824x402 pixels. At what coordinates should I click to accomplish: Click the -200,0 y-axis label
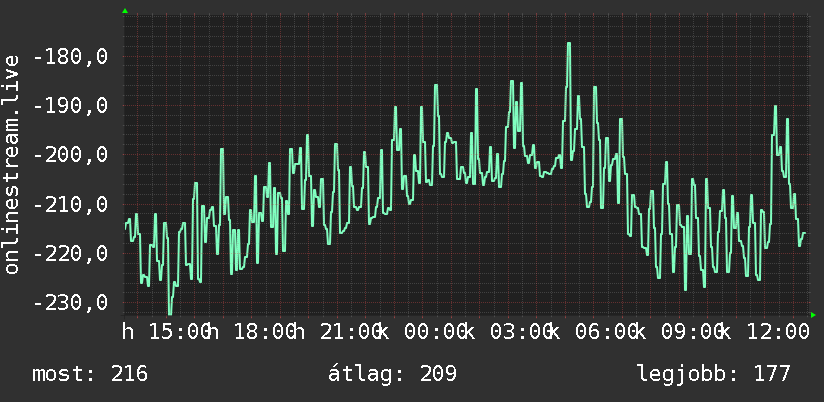pyautogui.click(x=70, y=155)
